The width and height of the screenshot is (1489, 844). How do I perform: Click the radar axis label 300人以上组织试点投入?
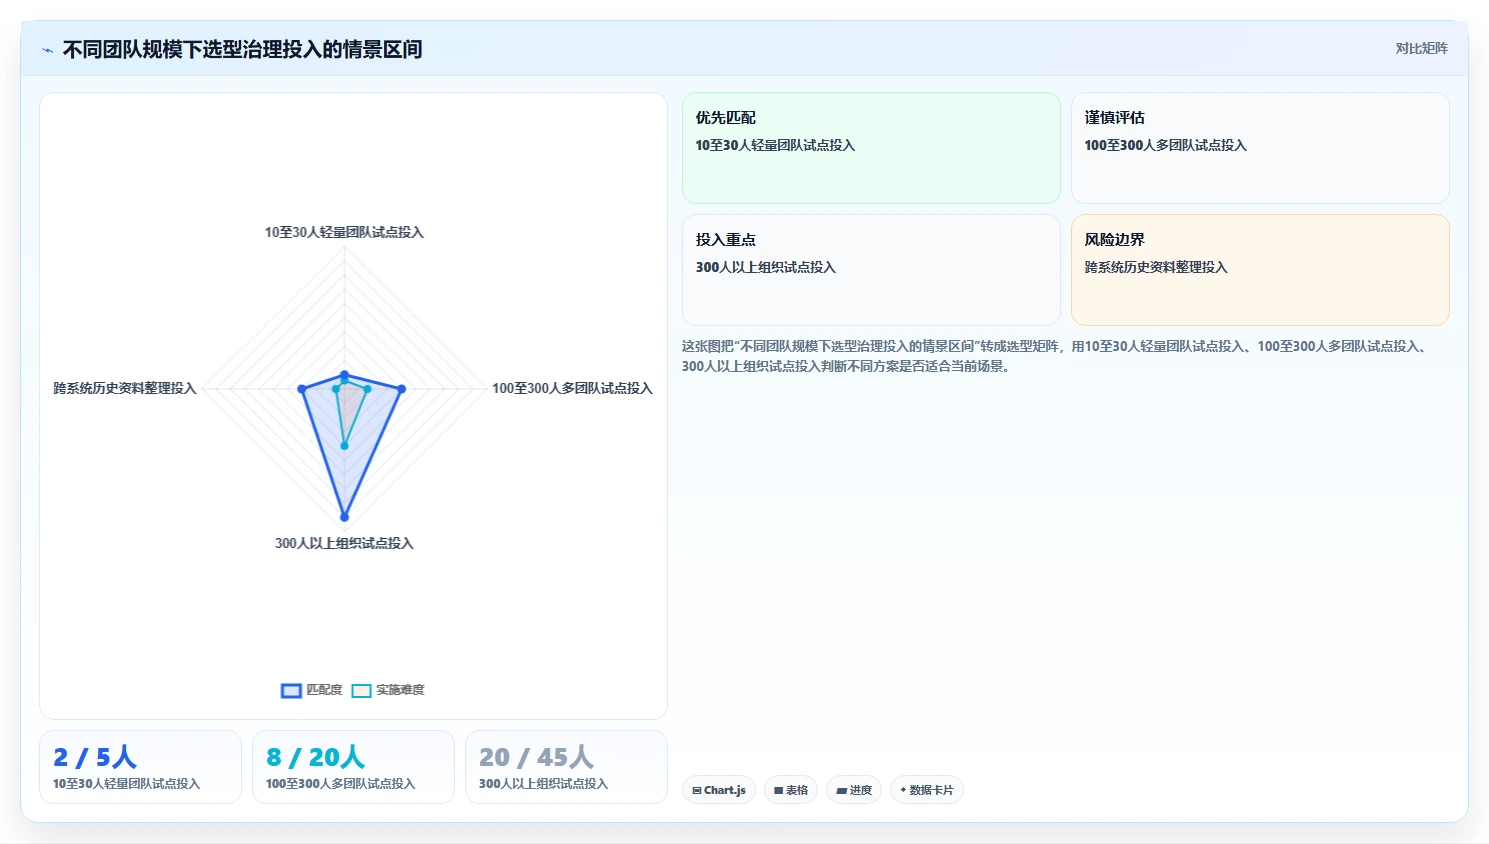(344, 543)
